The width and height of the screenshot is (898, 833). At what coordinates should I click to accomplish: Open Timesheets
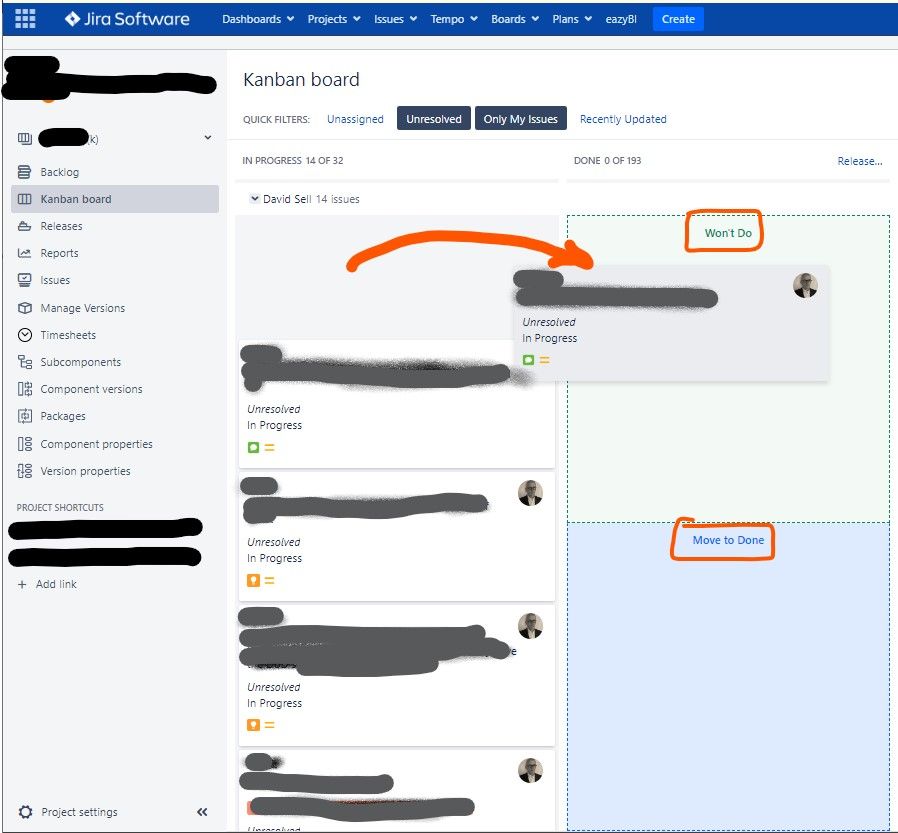[68, 335]
